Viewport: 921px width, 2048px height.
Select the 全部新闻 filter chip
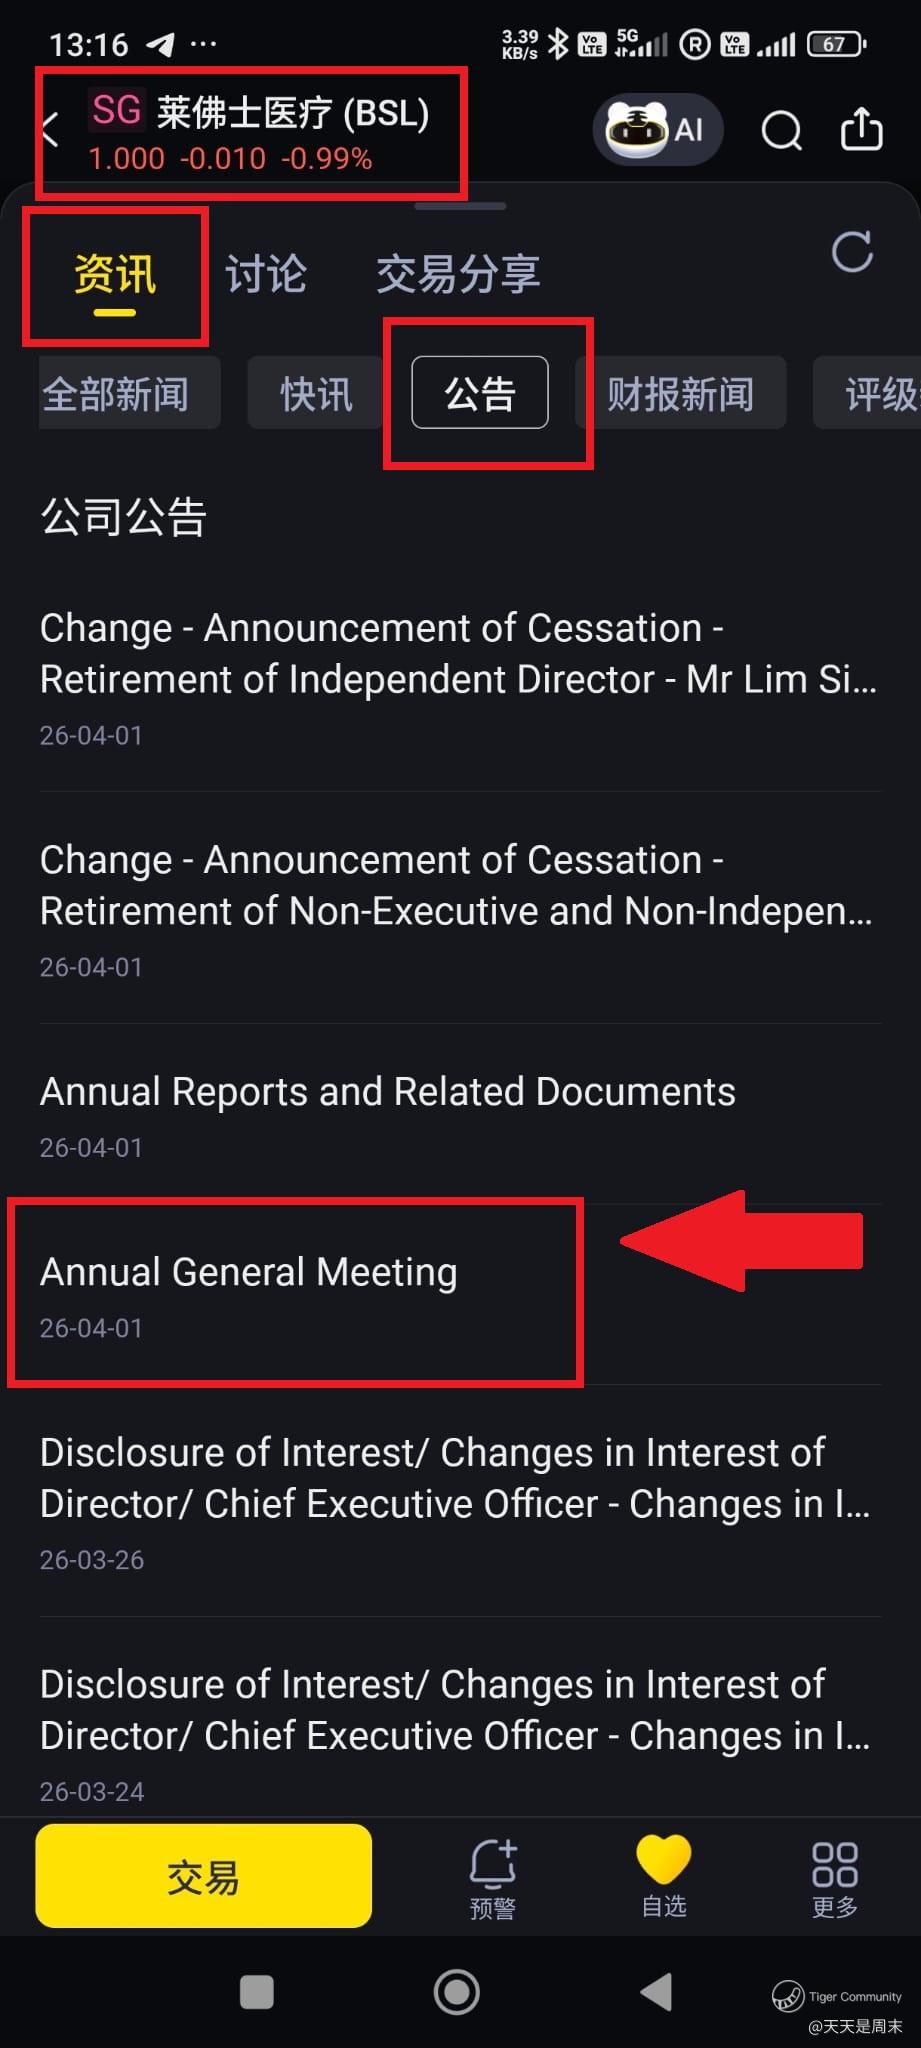(129, 393)
